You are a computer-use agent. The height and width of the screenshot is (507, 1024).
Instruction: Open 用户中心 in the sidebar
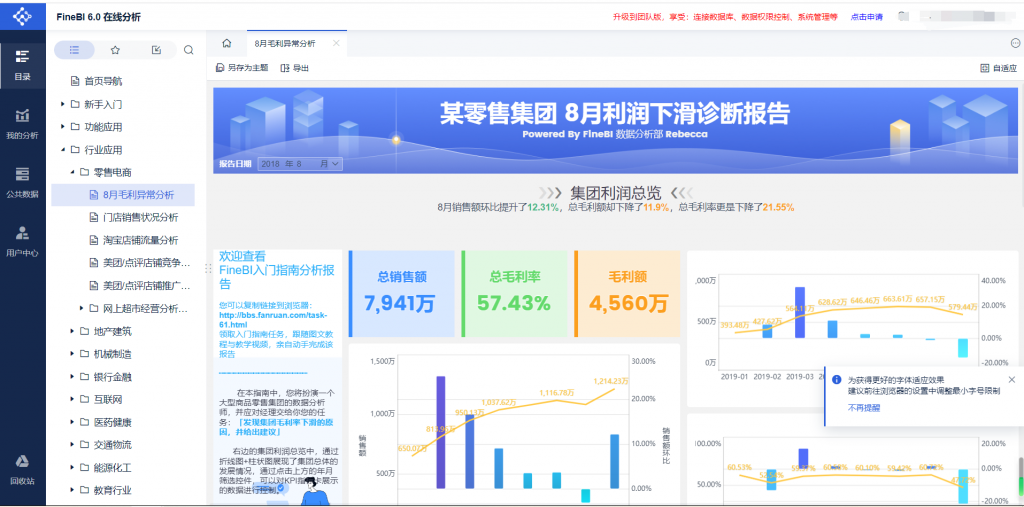pyautogui.click(x=22, y=241)
